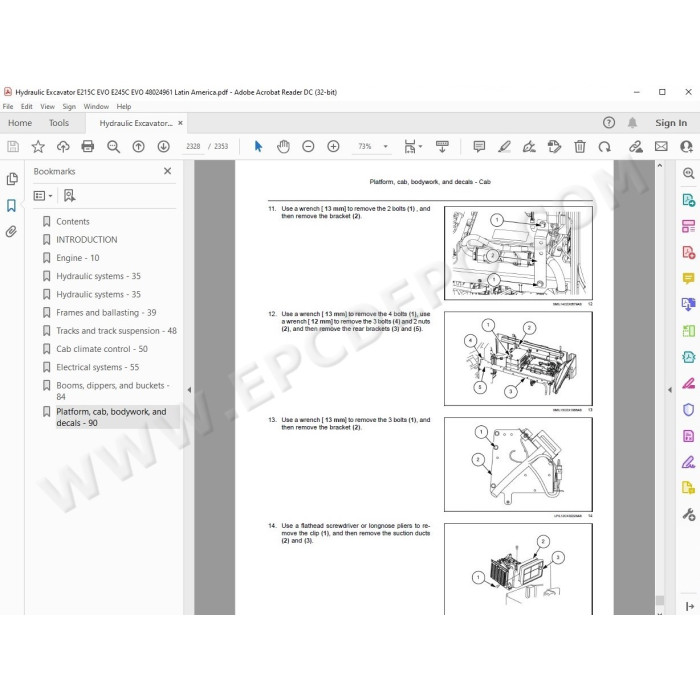This screenshot has height=700, width=700.
Task: Add a sticky note comment
Action: pyautogui.click(x=479, y=146)
